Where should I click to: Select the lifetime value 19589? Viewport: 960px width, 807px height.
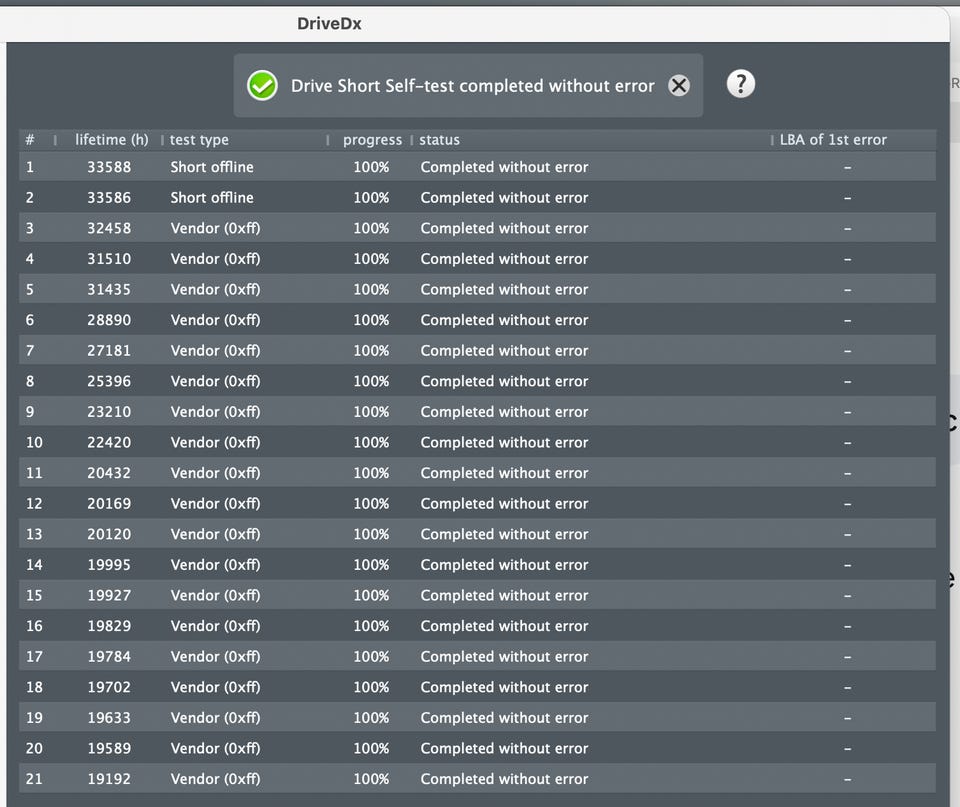pos(109,749)
